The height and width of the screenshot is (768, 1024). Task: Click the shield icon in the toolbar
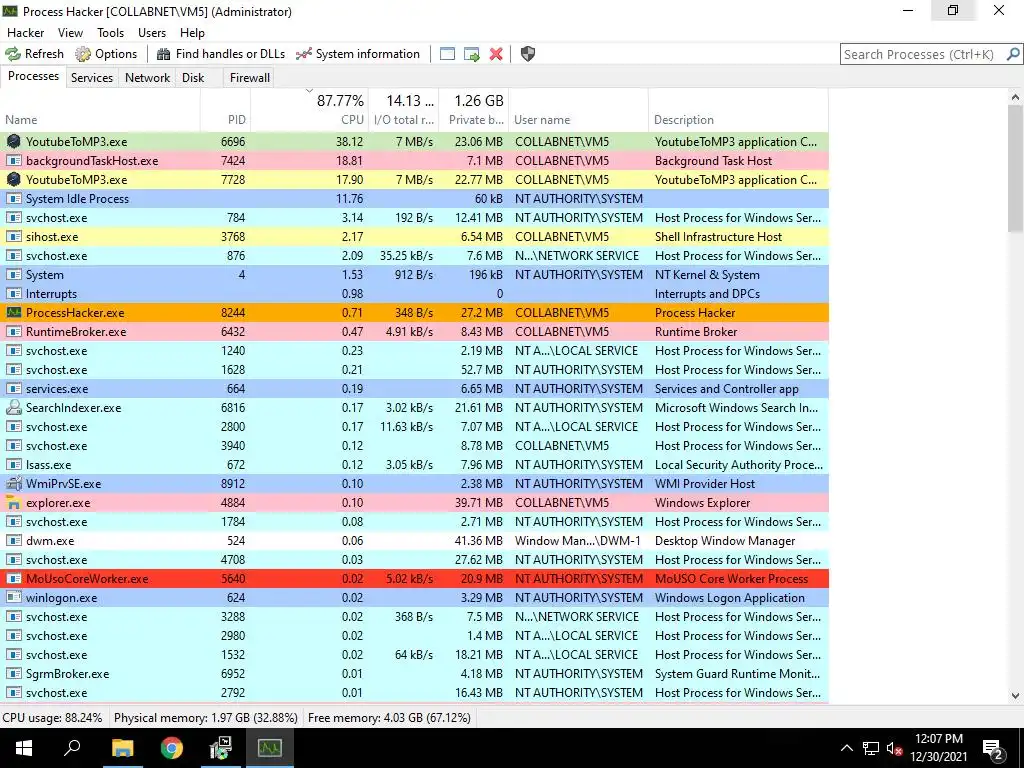click(528, 54)
